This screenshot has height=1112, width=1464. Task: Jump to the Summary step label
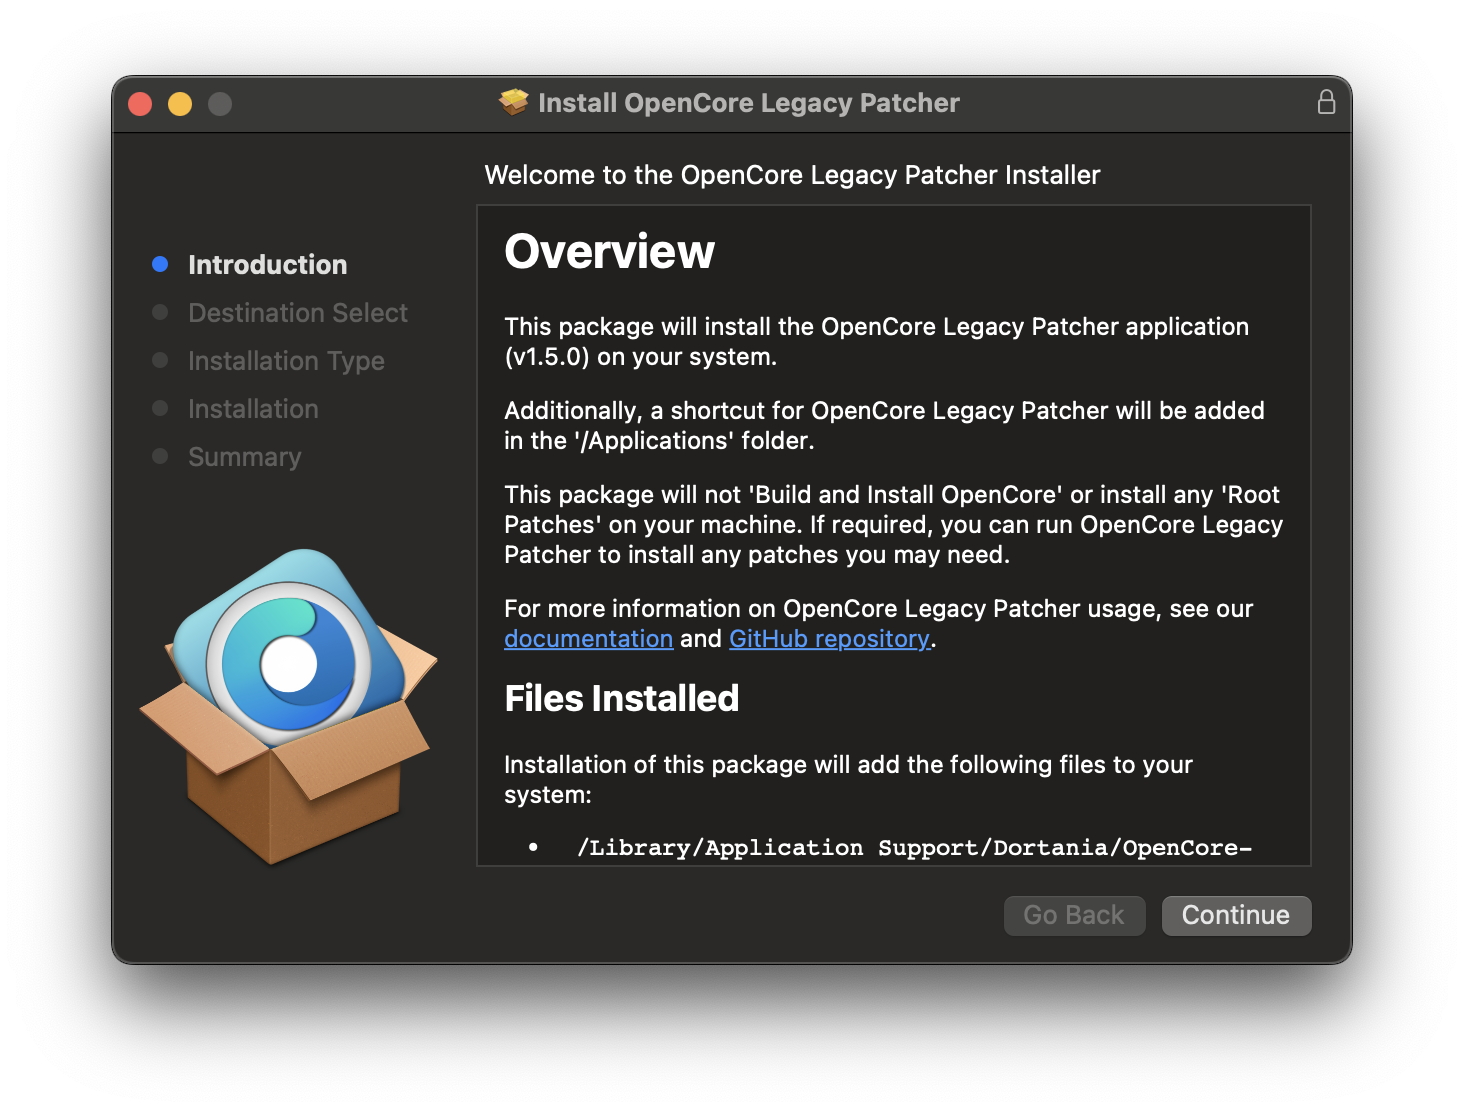pos(244,457)
